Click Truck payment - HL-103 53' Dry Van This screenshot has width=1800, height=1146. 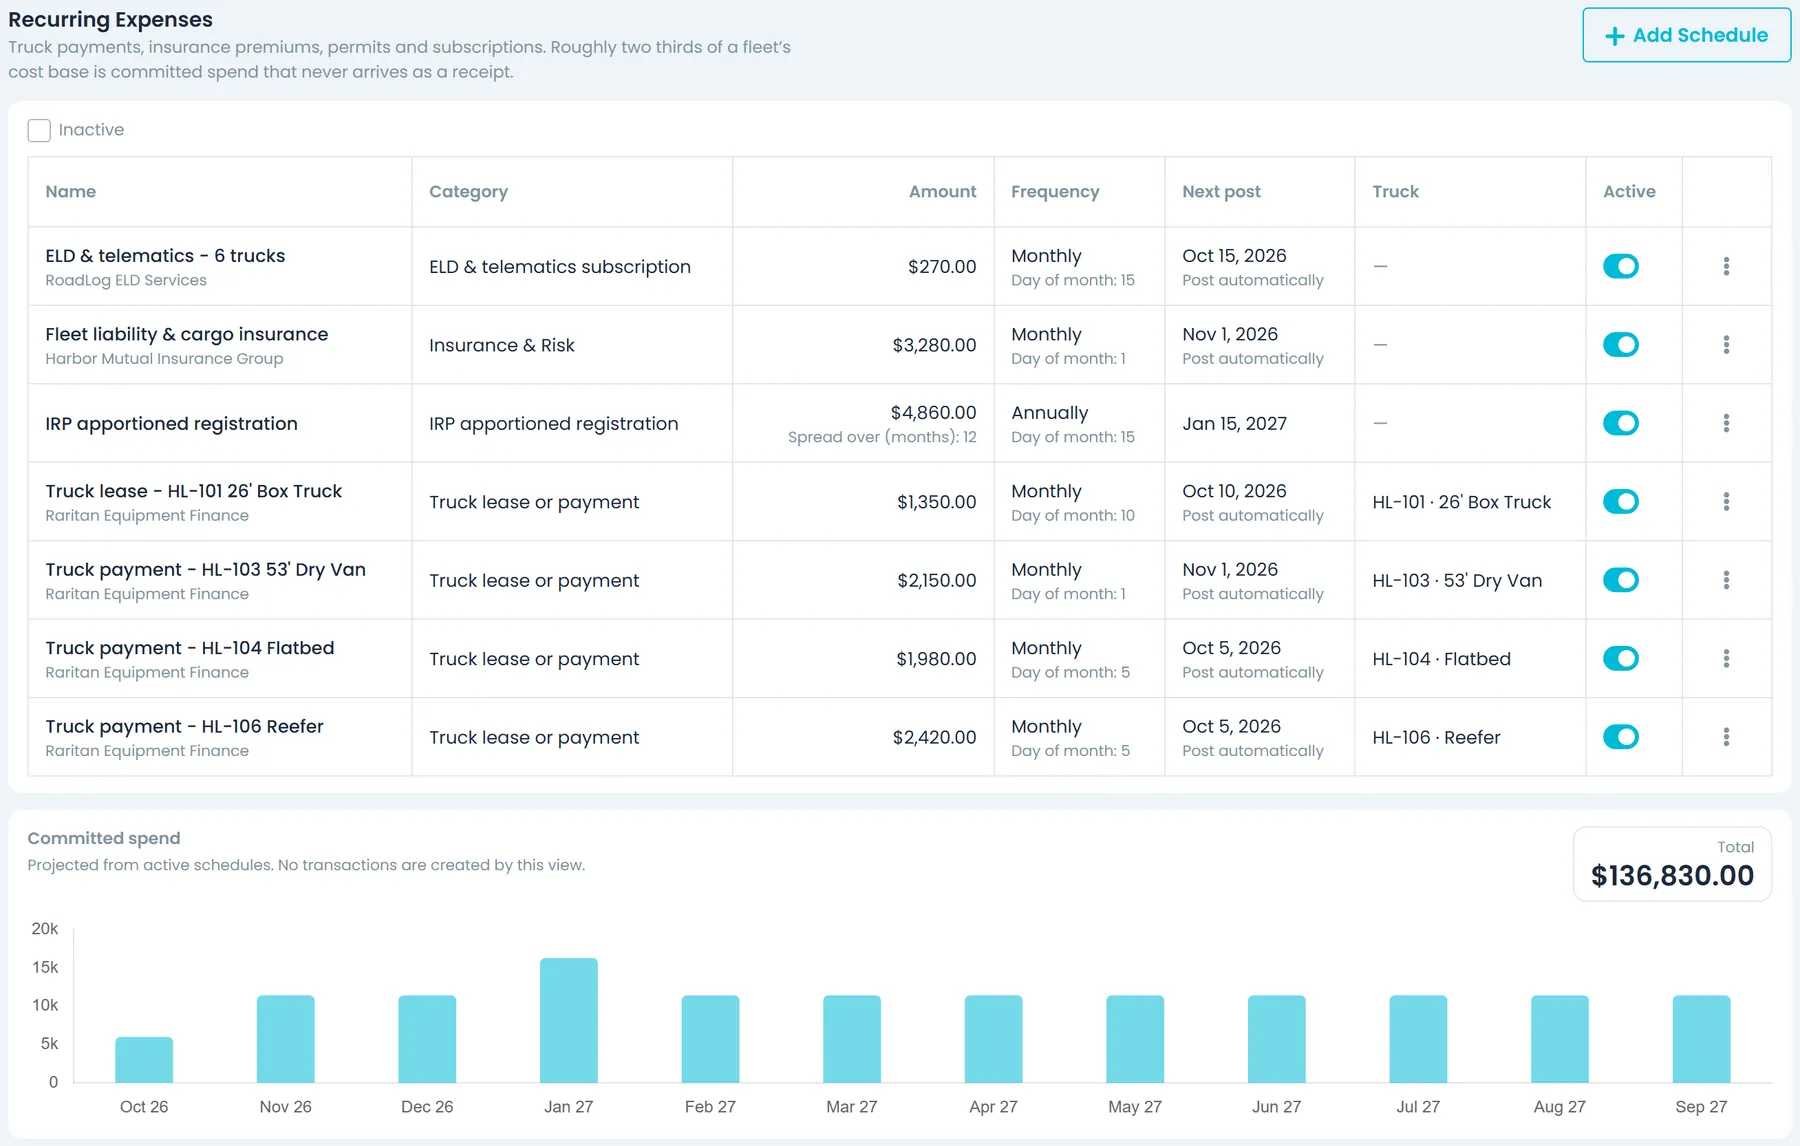[205, 570]
